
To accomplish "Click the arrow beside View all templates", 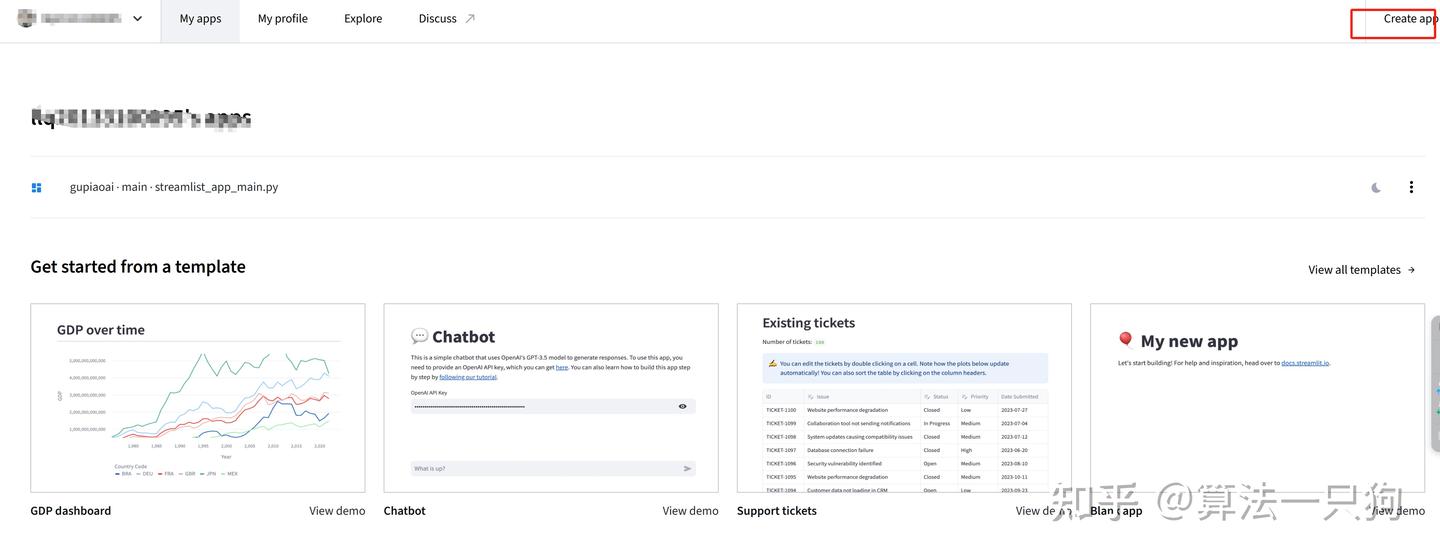I will pos(1411,270).
